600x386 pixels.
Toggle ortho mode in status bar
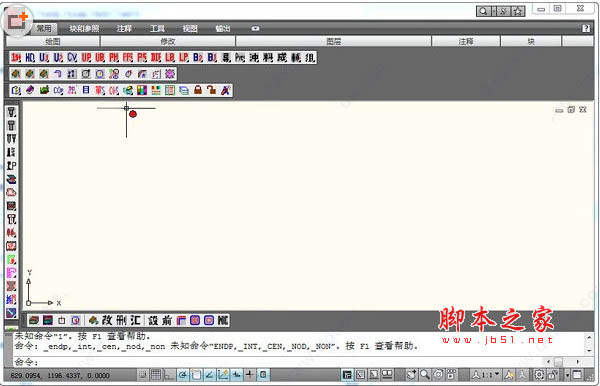point(169,375)
